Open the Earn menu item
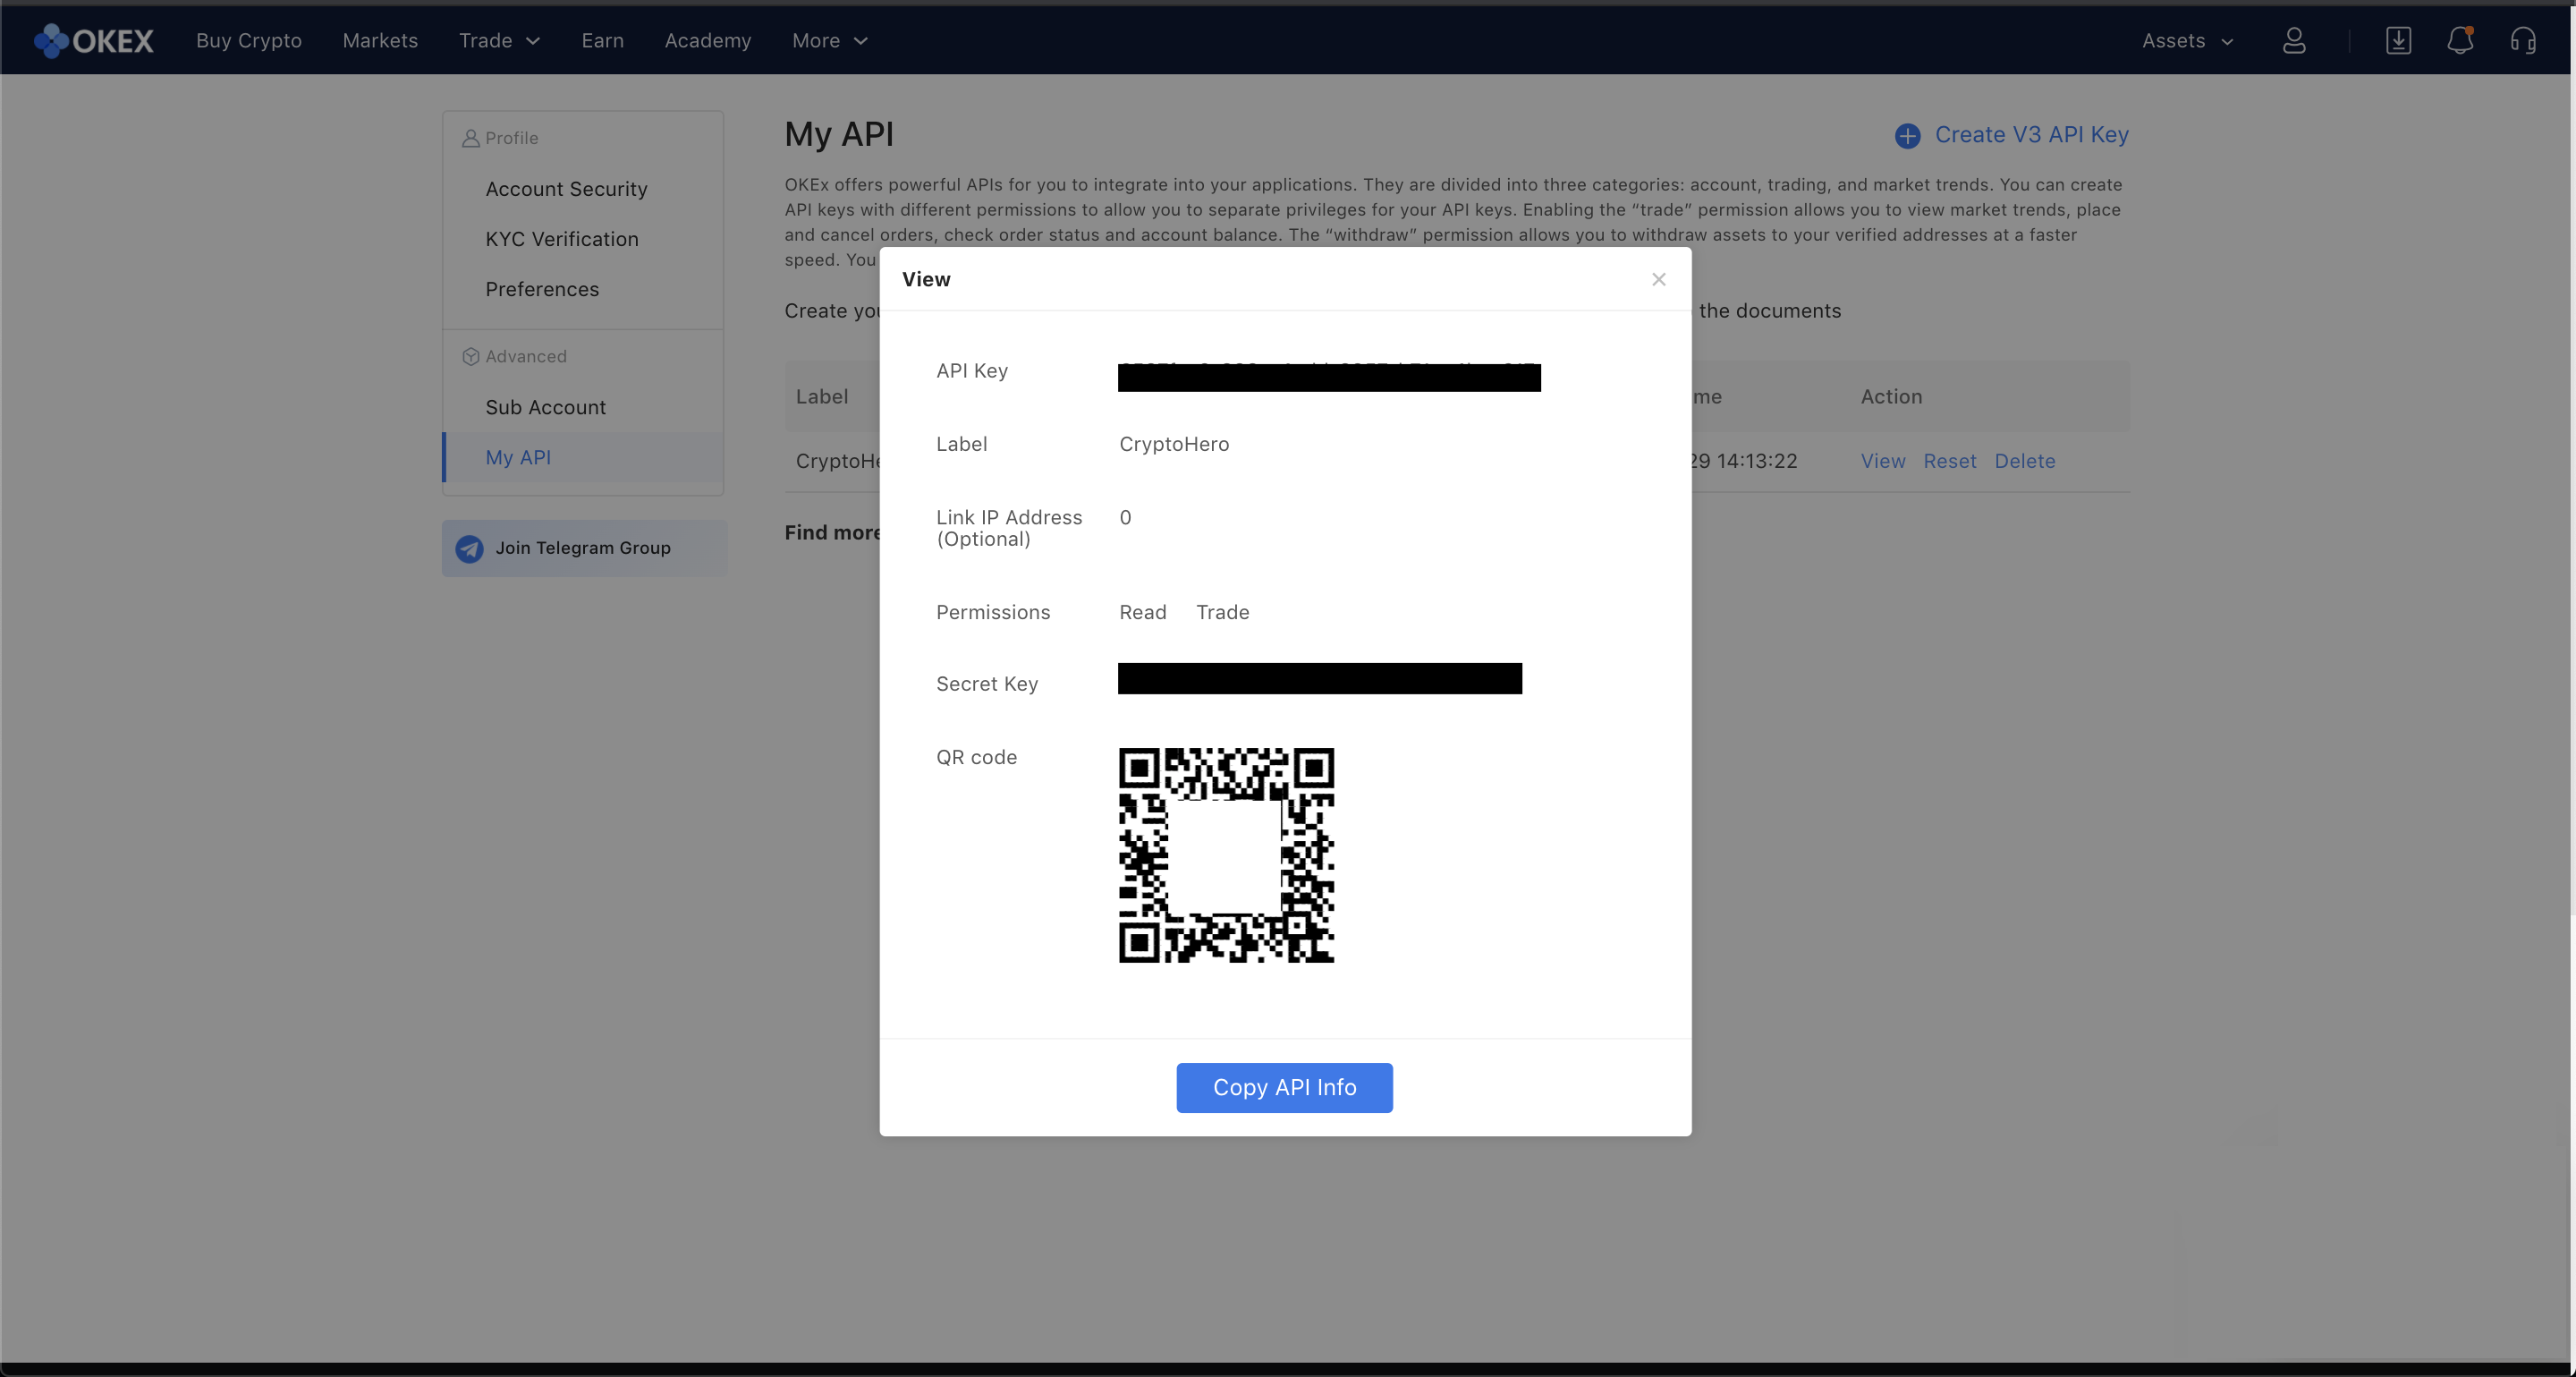This screenshot has height=1377, width=2576. pyautogui.click(x=603, y=40)
